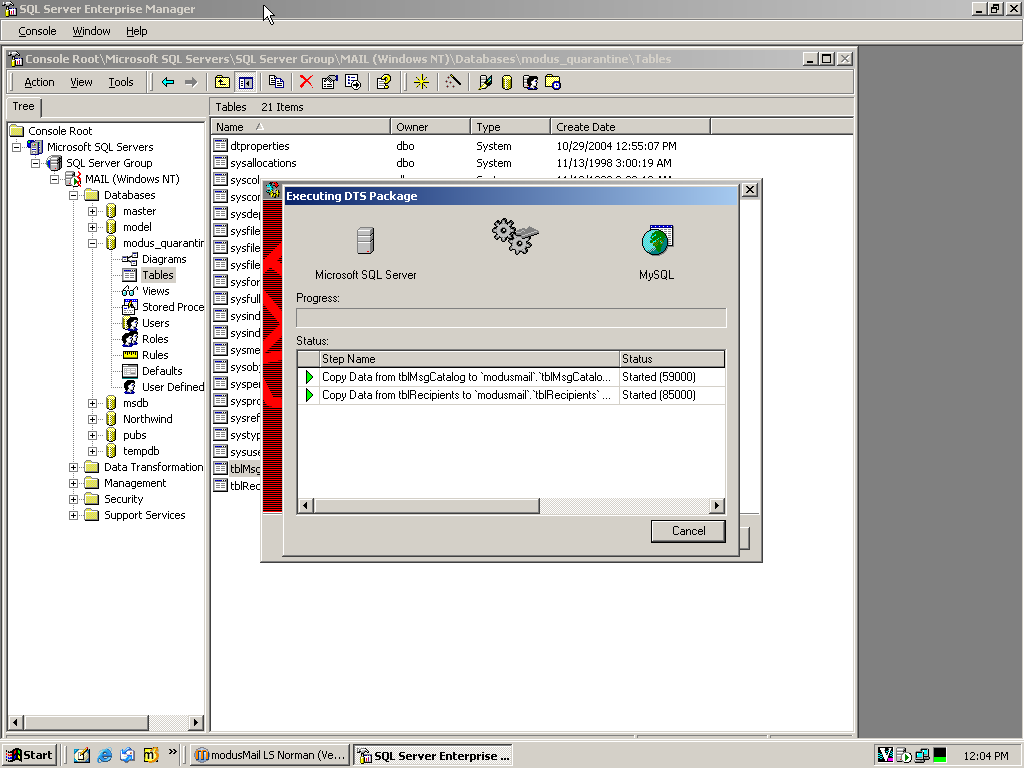Click the DTS progress bar

(x=511, y=318)
